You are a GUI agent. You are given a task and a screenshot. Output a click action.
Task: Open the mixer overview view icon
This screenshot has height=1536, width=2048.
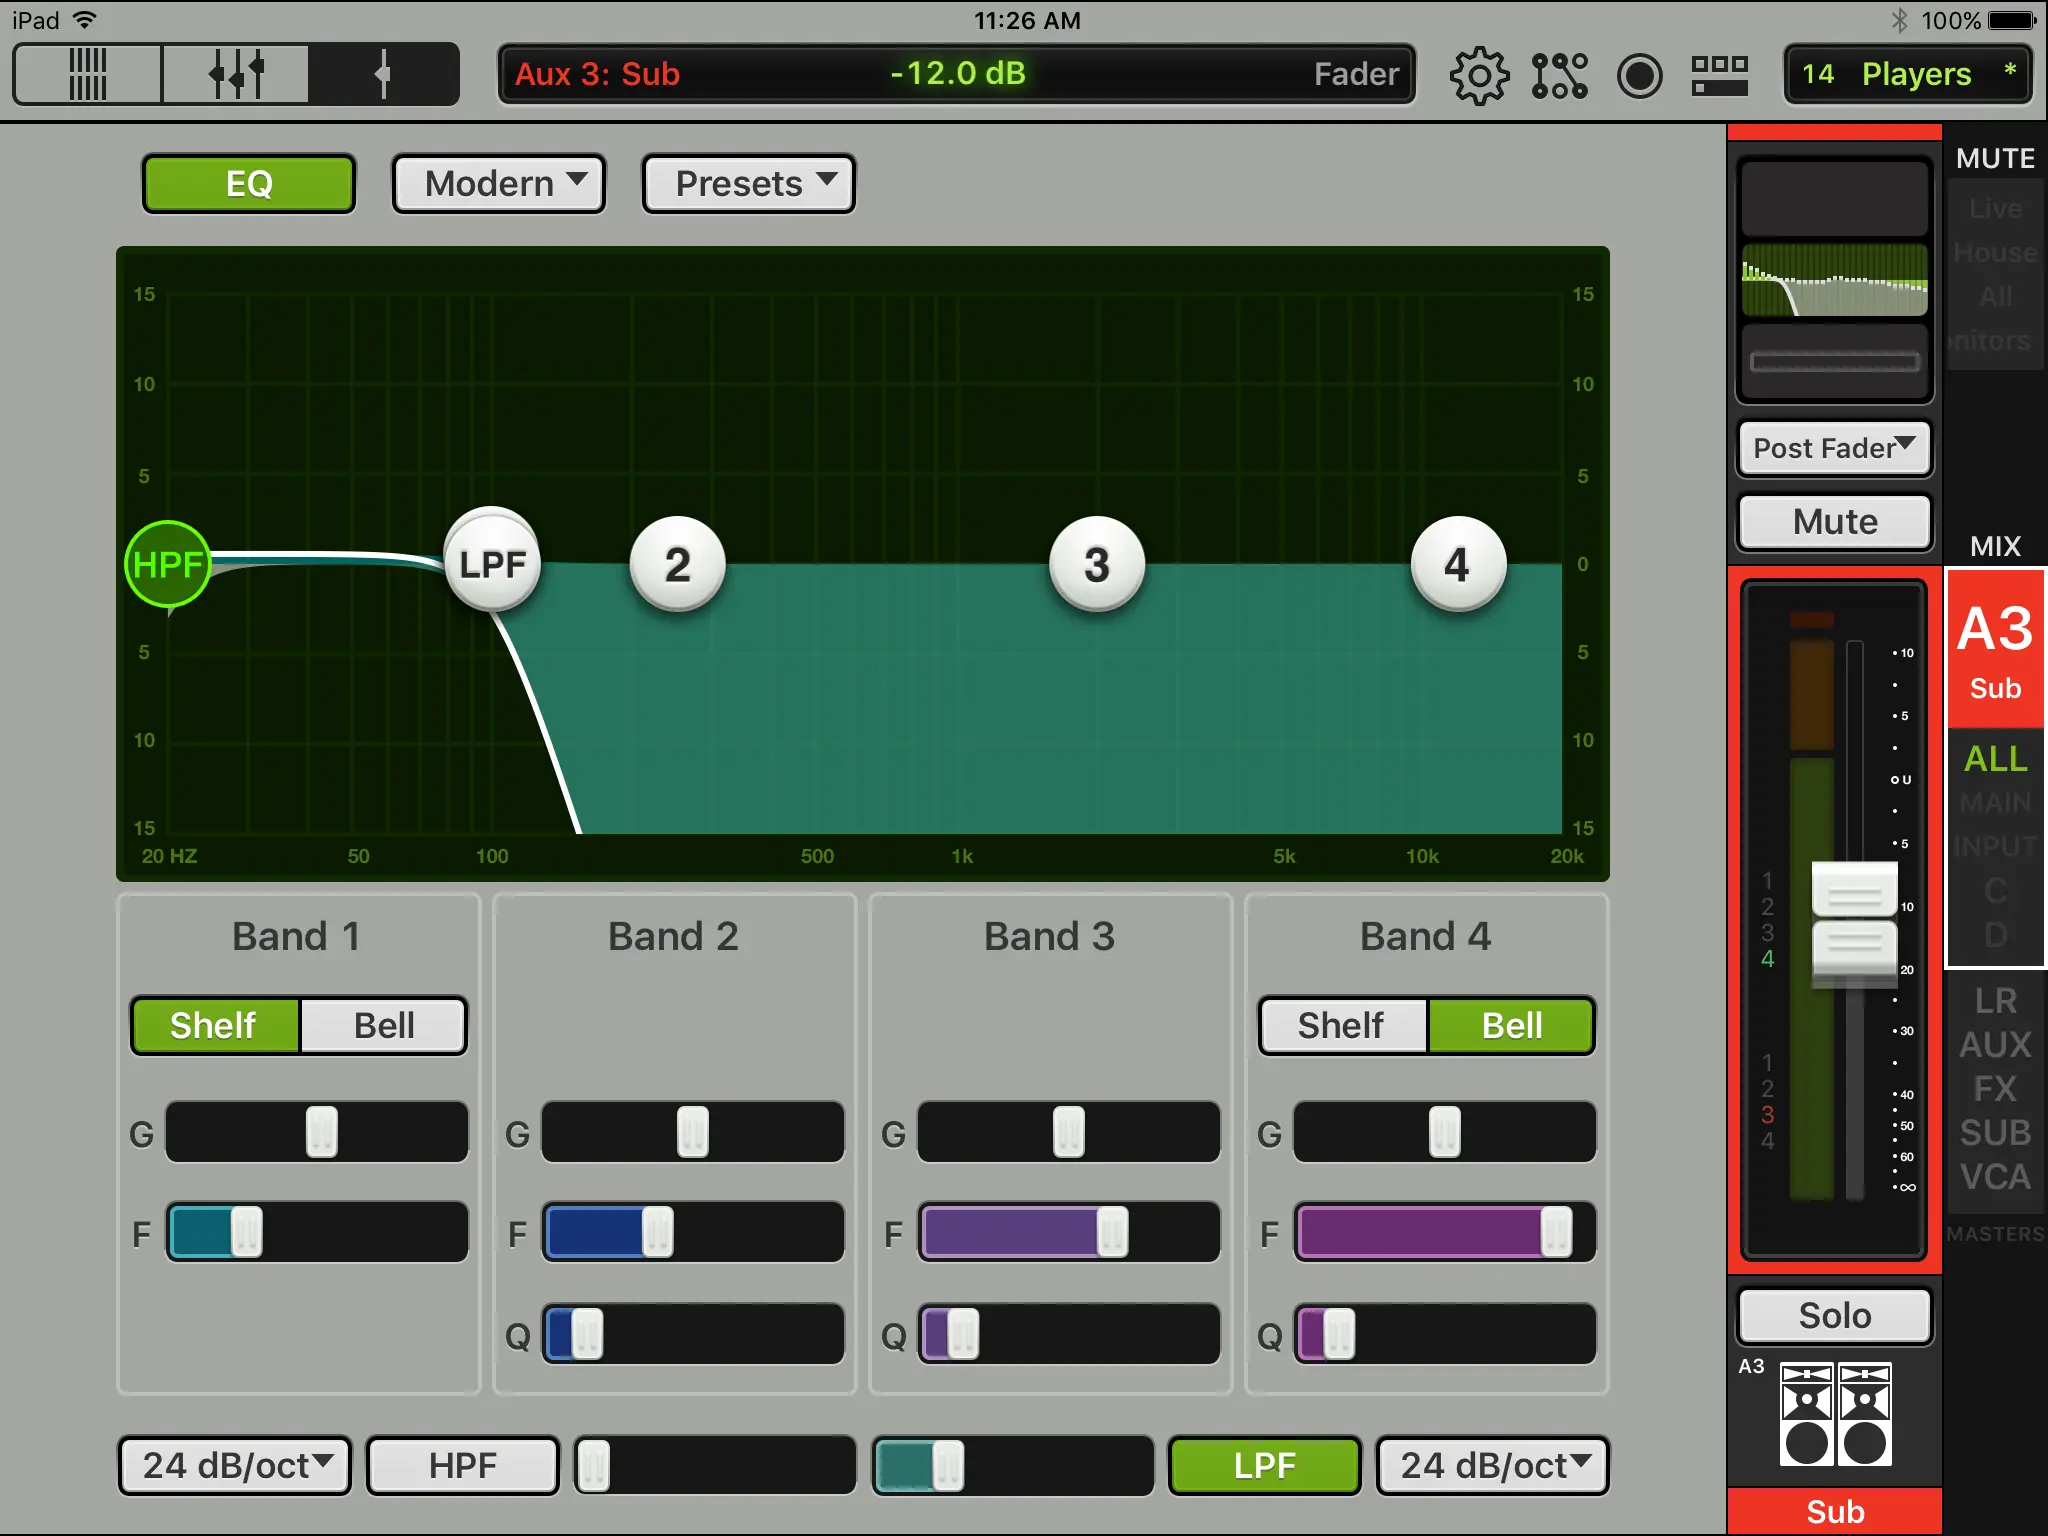tap(88, 74)
